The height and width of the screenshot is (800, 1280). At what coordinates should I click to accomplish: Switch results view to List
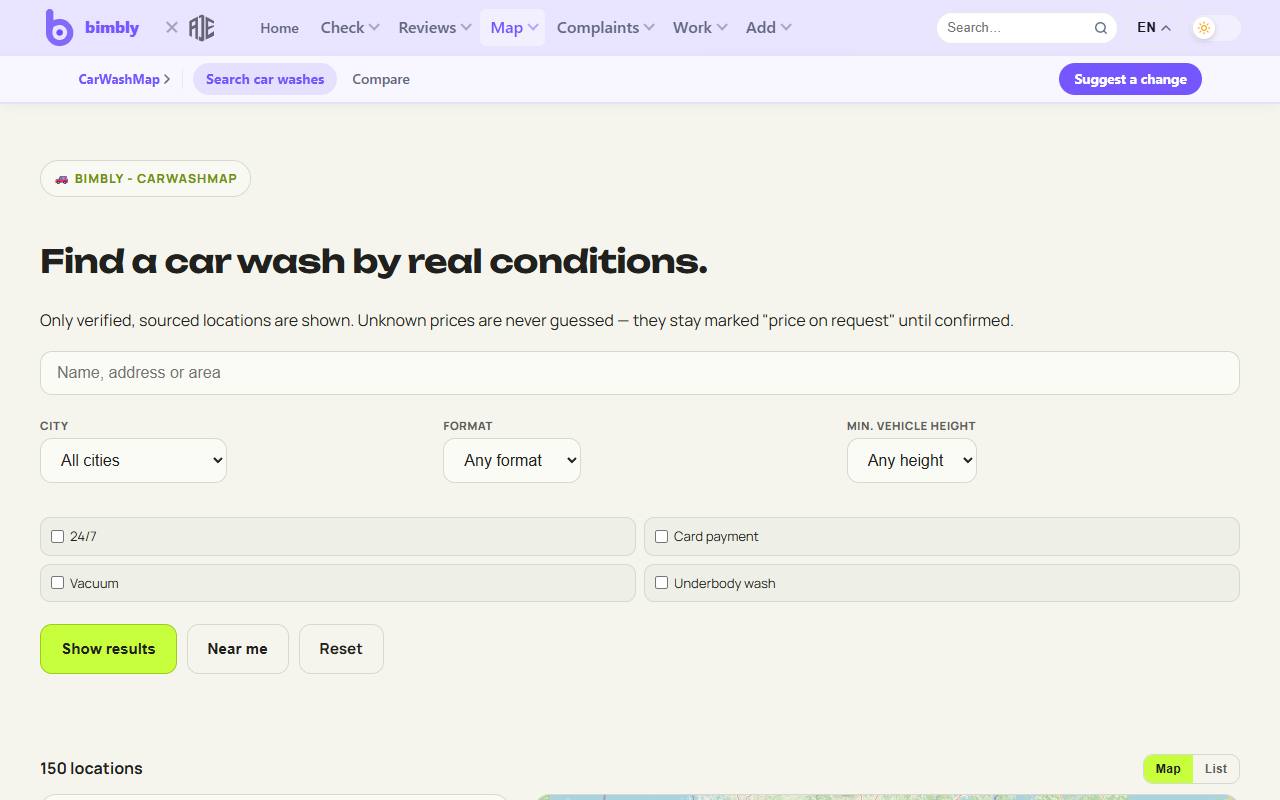tap(1216, 769)
